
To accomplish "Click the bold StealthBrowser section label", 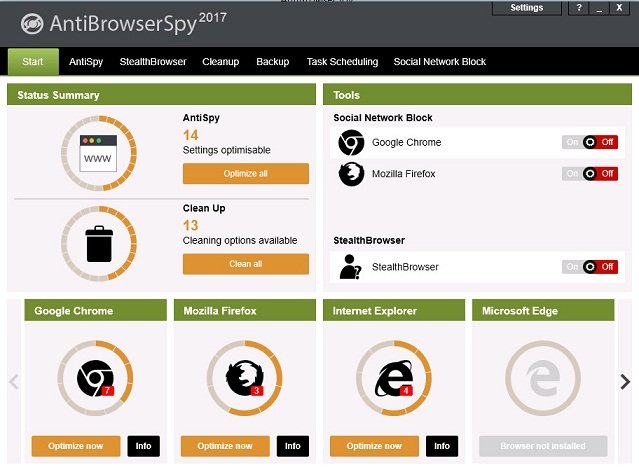I will [x=369, y=241].
